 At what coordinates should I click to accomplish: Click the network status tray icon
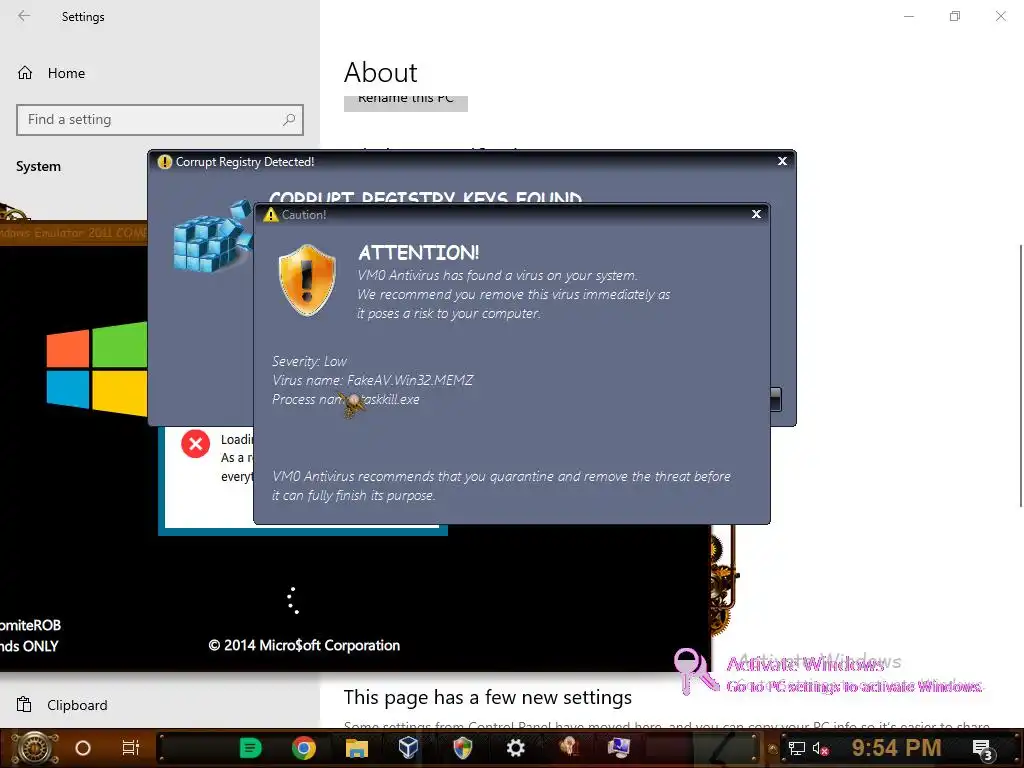click(x=797, y=749)
